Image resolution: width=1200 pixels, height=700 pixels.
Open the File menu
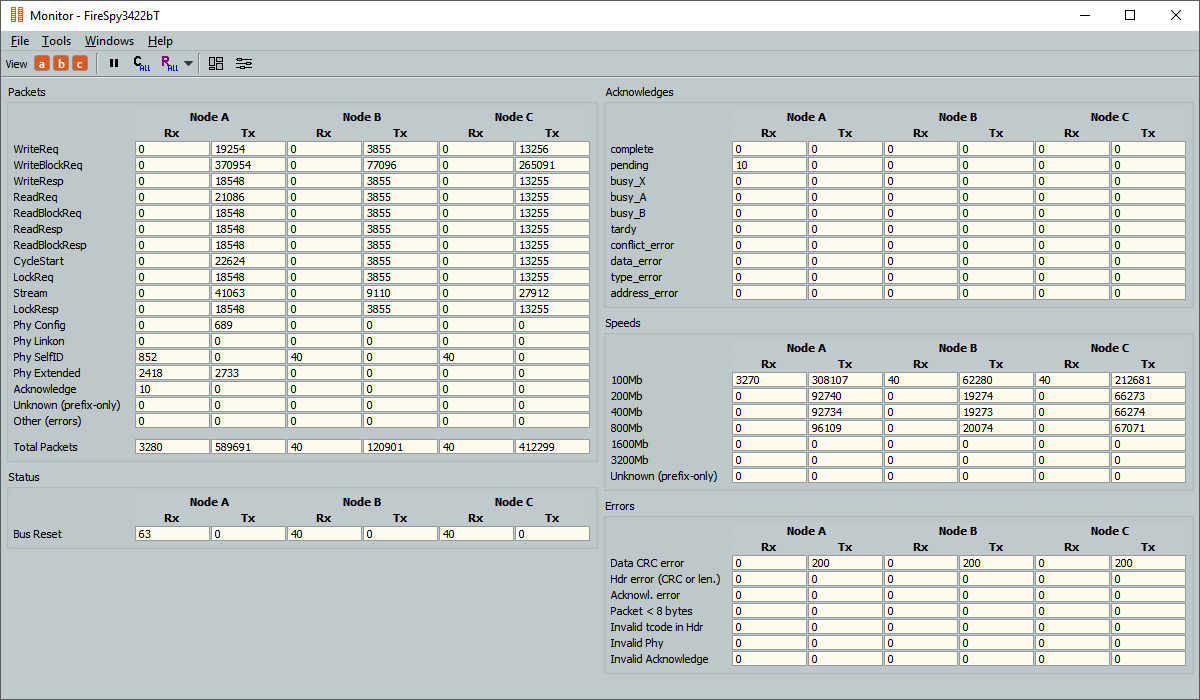[20, 41]
